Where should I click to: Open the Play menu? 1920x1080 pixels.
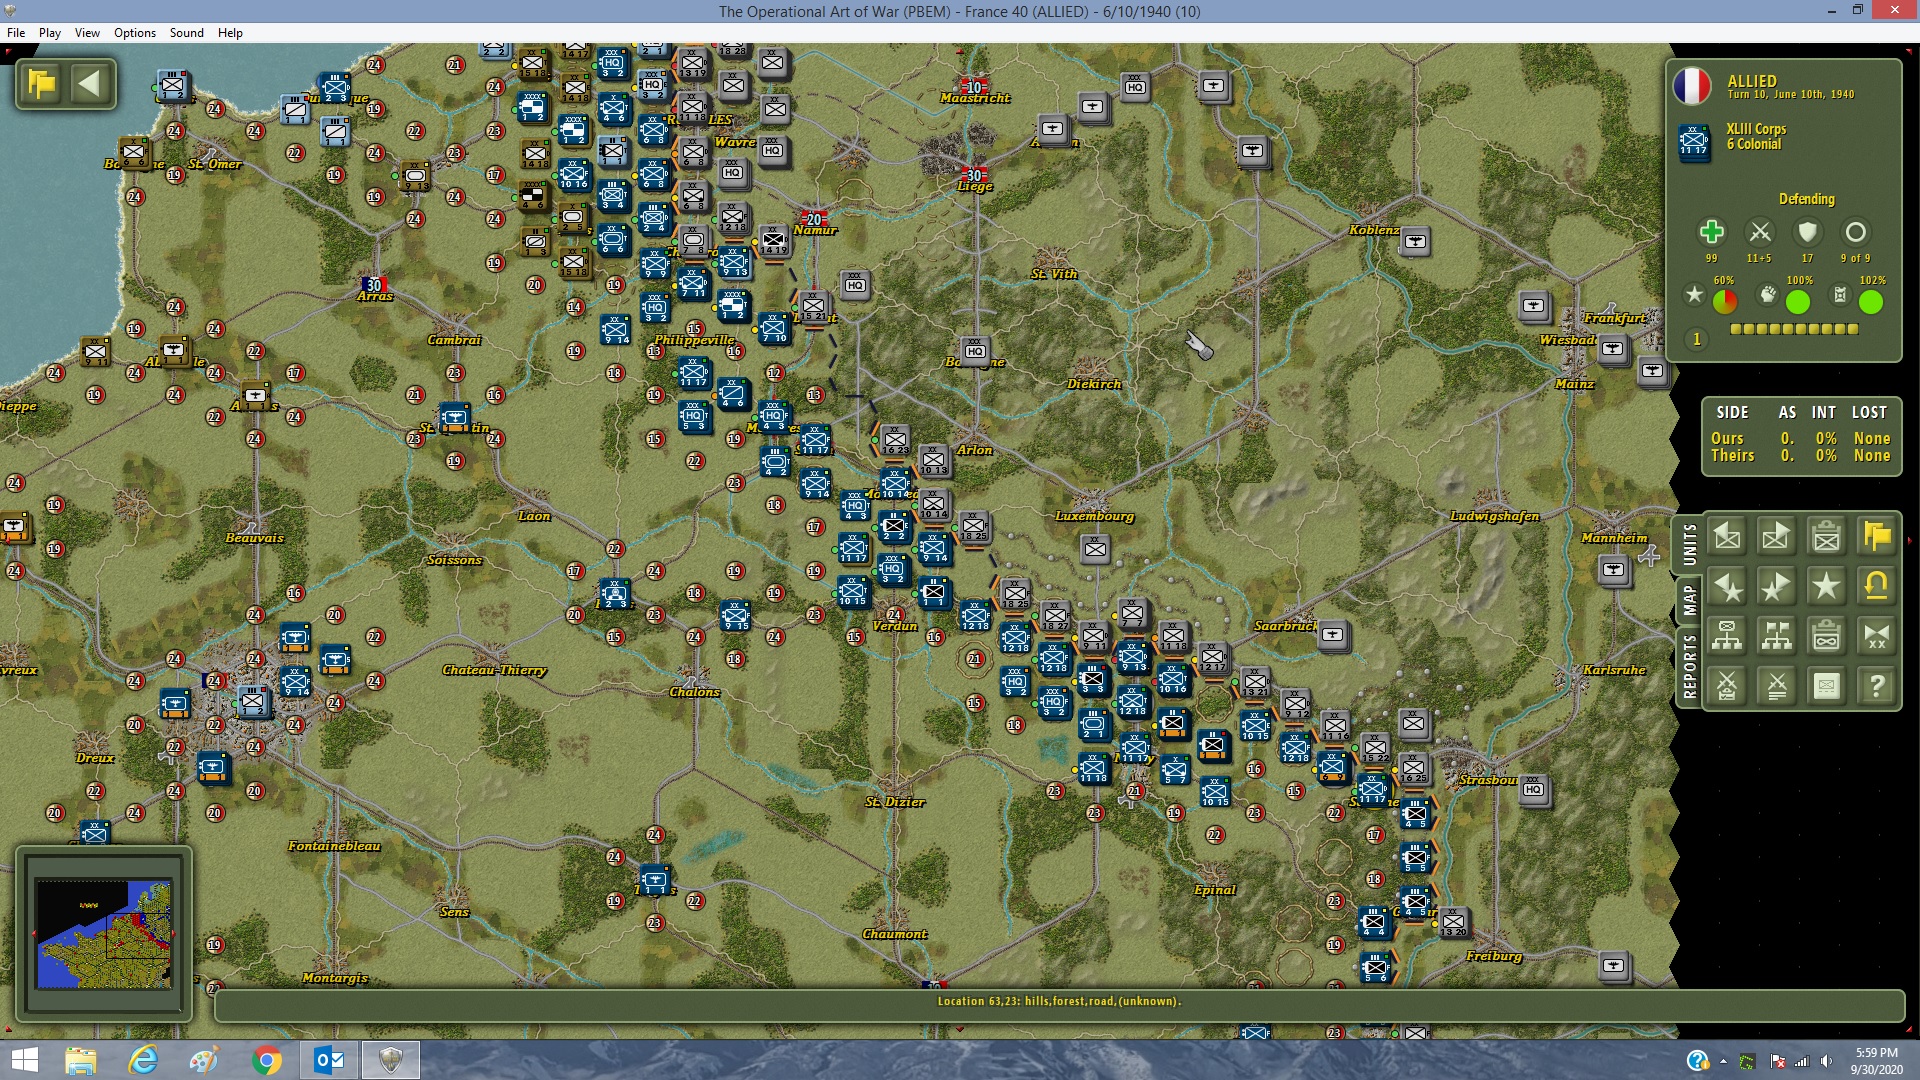(50, 33)
